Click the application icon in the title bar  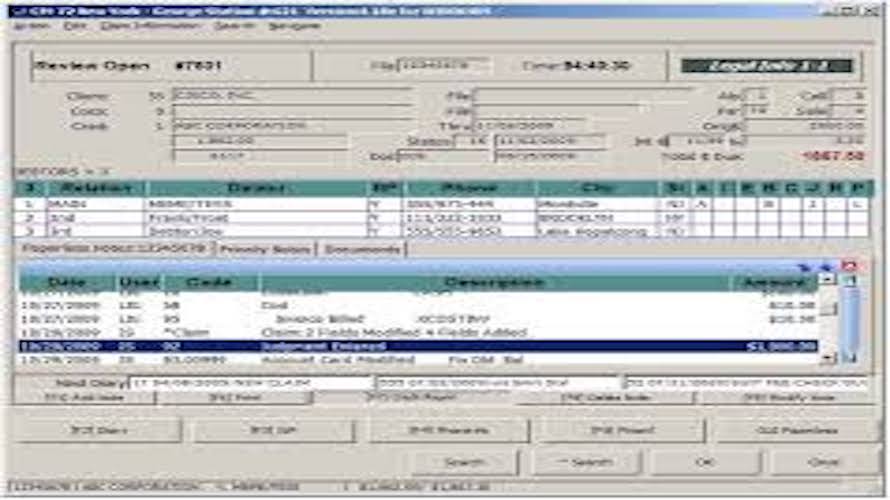point(9,10)
